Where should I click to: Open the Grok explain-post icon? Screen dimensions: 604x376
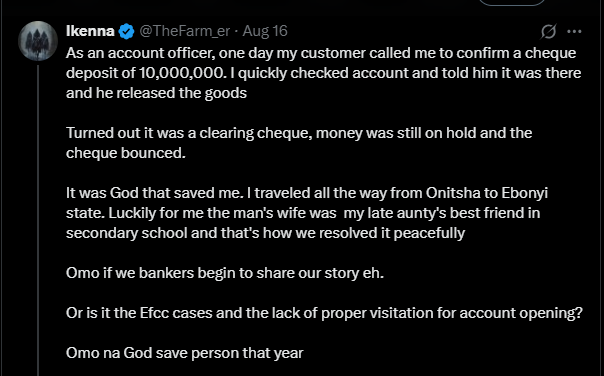click(x=548, y=31)
